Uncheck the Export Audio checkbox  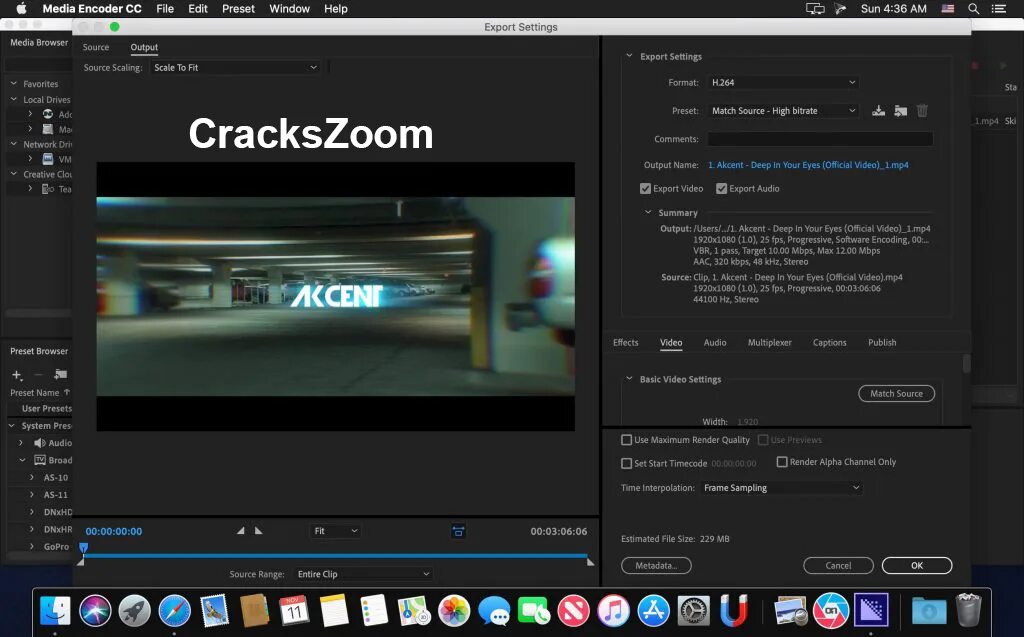(721, 188)
